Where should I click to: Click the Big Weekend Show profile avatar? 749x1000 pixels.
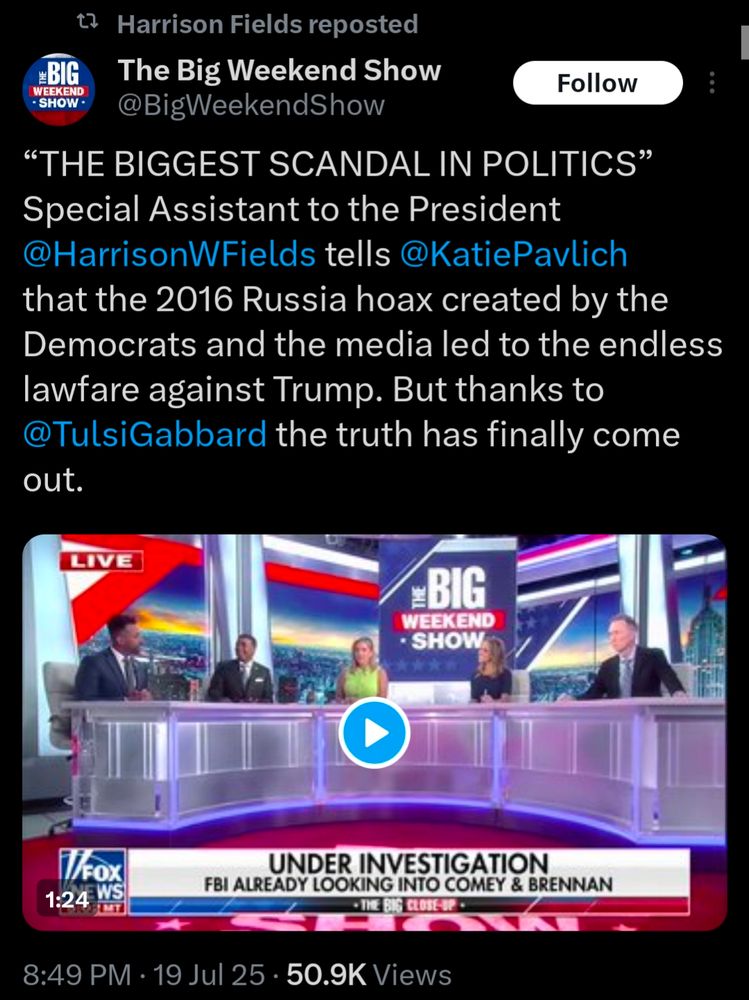(58, 89)
